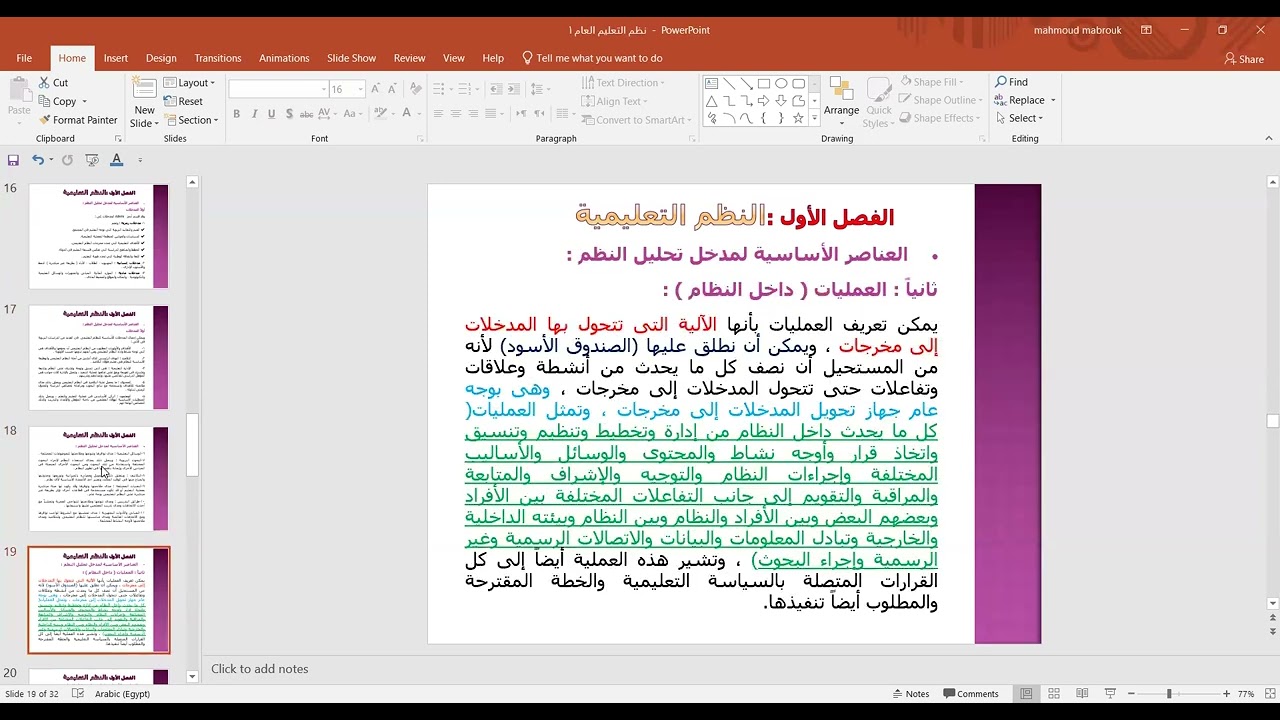Select the freeform scribble shape

pyautogui.click(x=711, y=118)
